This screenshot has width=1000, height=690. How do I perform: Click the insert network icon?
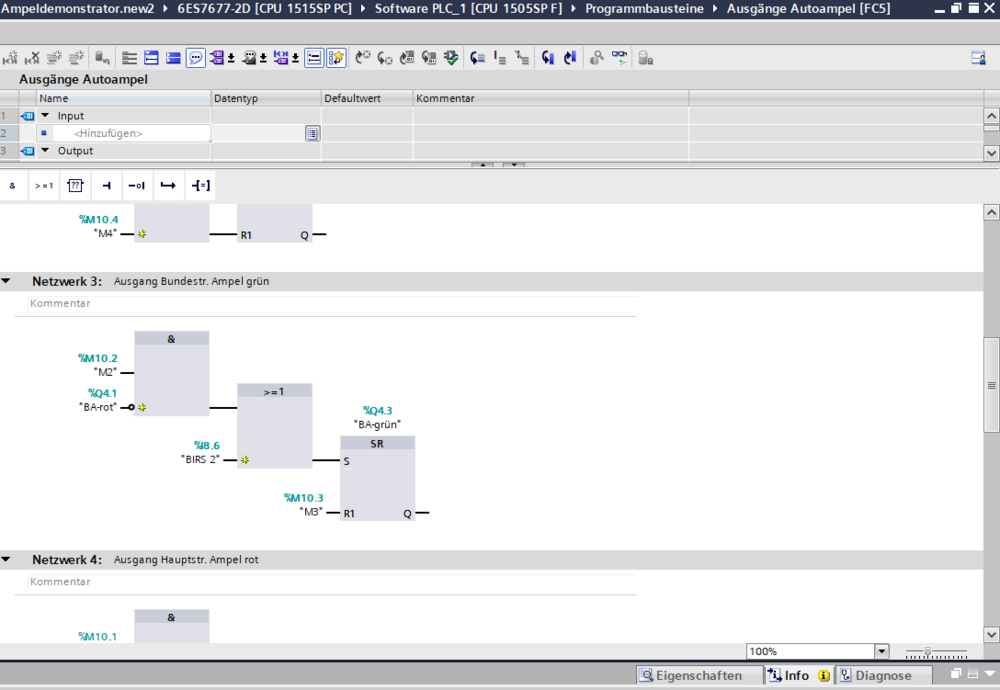click(11, 58)
